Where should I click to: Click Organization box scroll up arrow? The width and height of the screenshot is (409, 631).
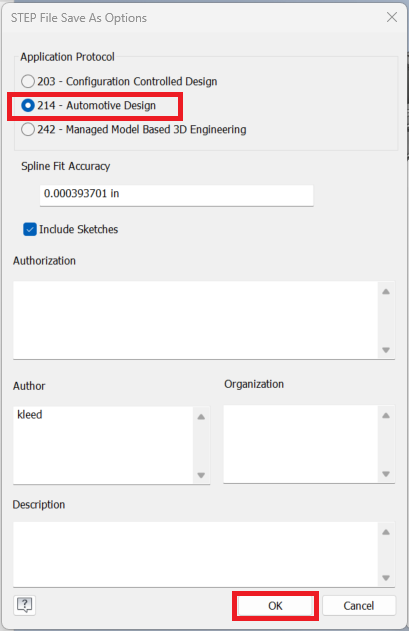point(386,415)
